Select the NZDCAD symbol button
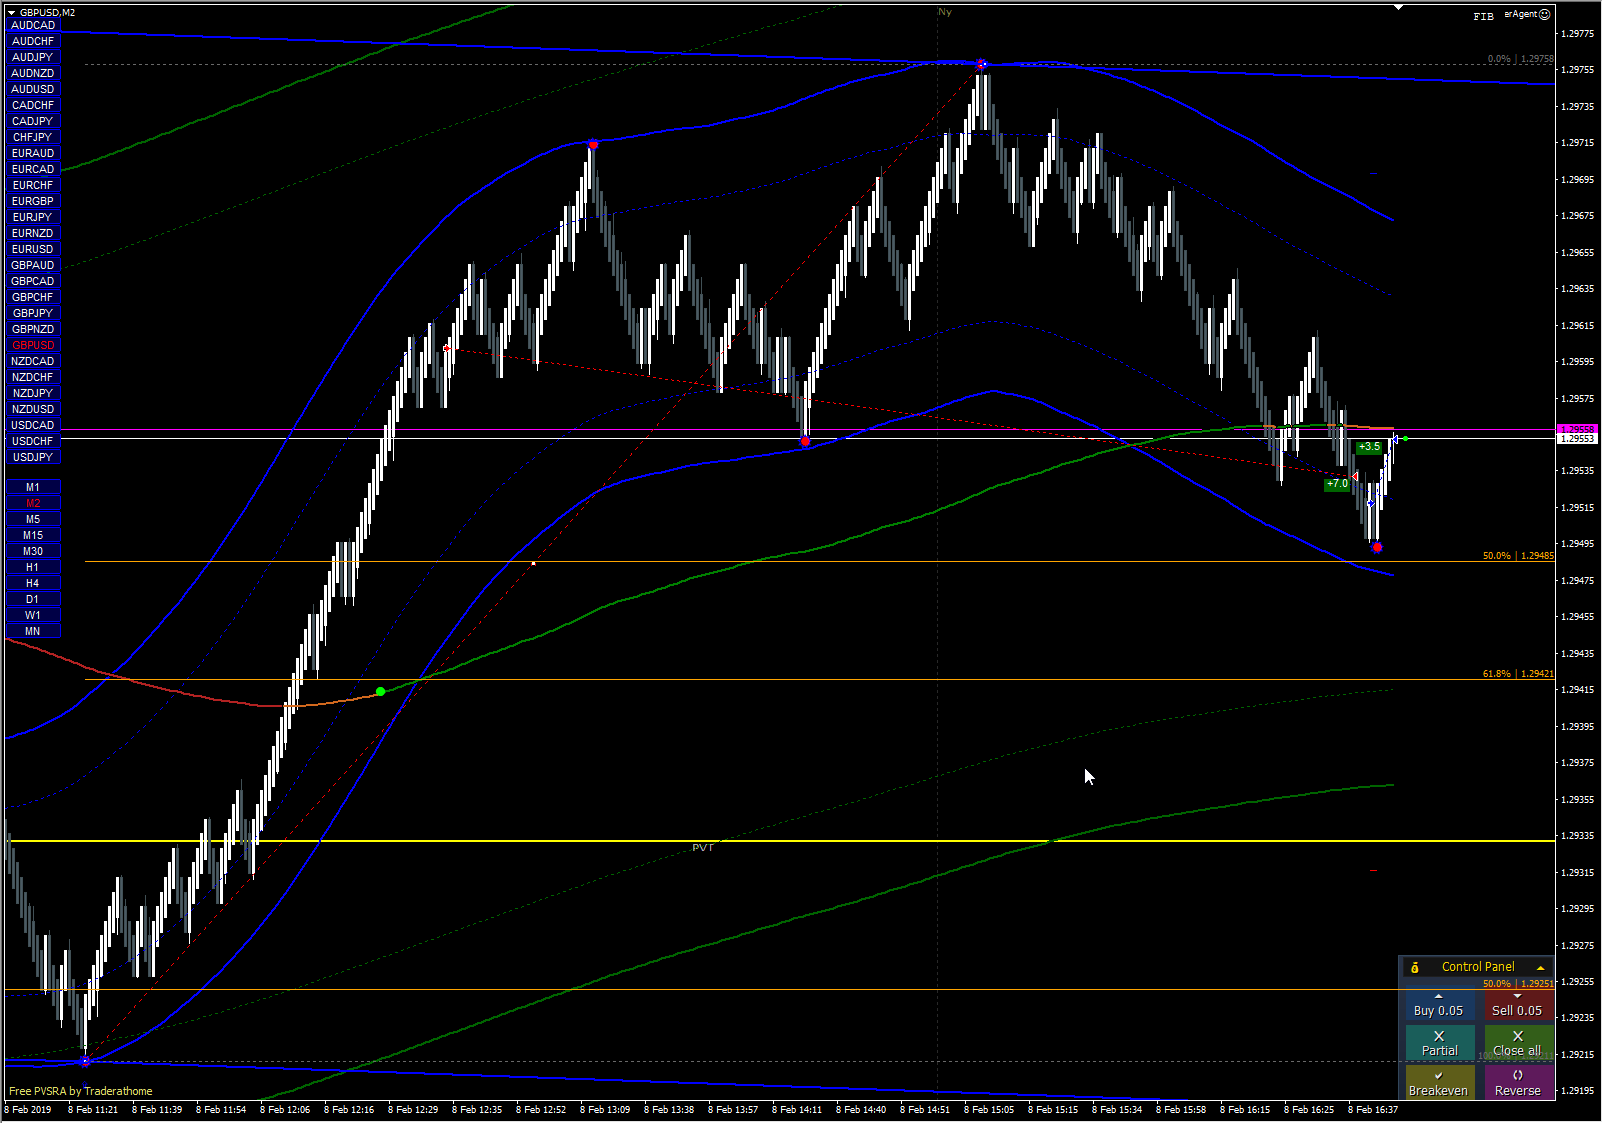Screen dimensions: 1603x1123 click(x=33, y=361)
